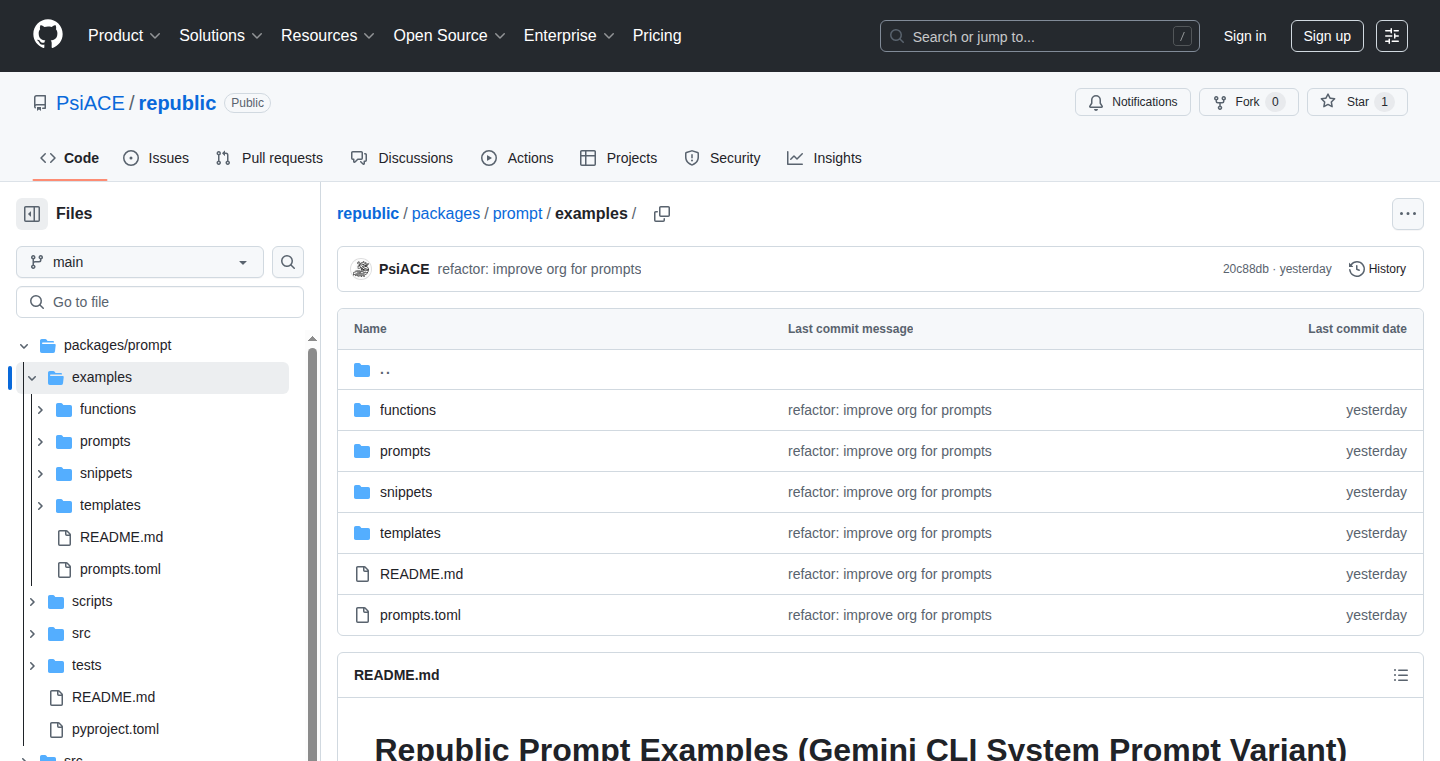The image size is (1440, 761).
Task: Click the command palette icon in the header
Action: click(1392, 36)
